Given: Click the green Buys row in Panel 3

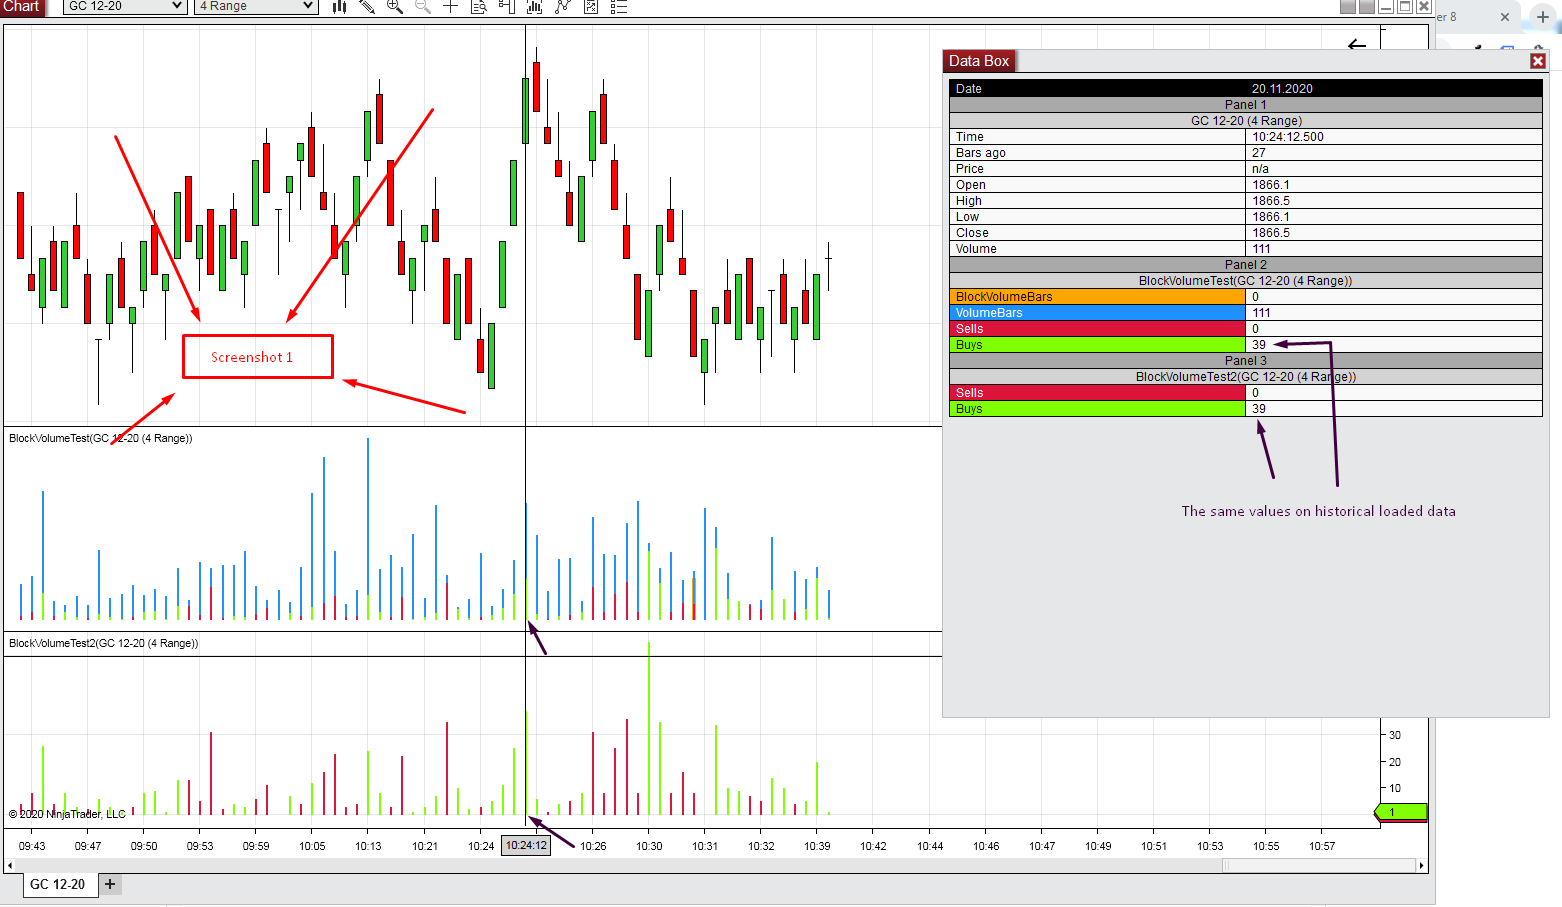Looking at the screenshot, I should coord(1098,409).
